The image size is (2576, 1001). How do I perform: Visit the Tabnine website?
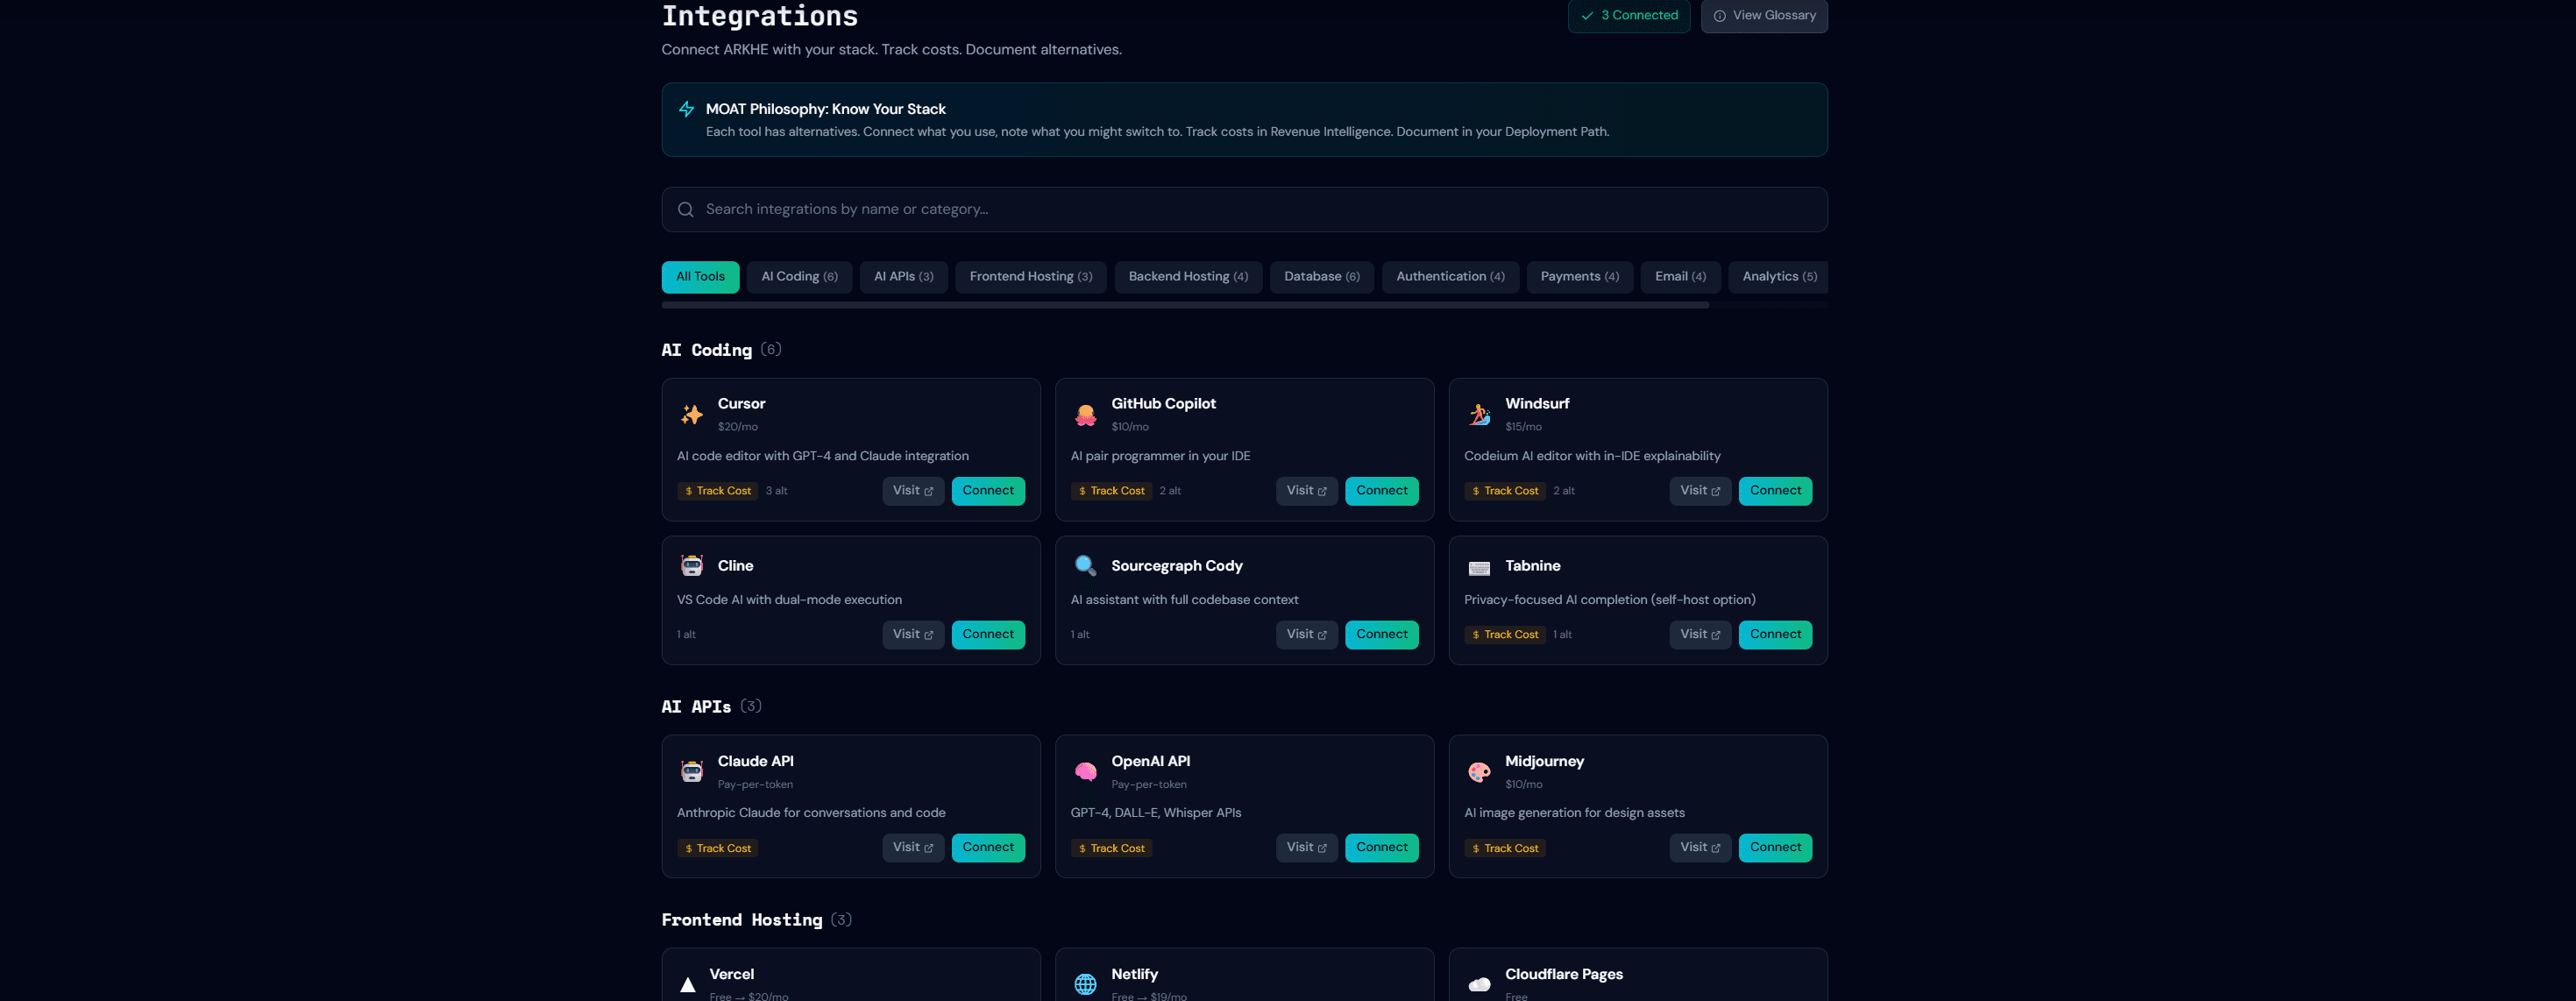[1700, 634]
